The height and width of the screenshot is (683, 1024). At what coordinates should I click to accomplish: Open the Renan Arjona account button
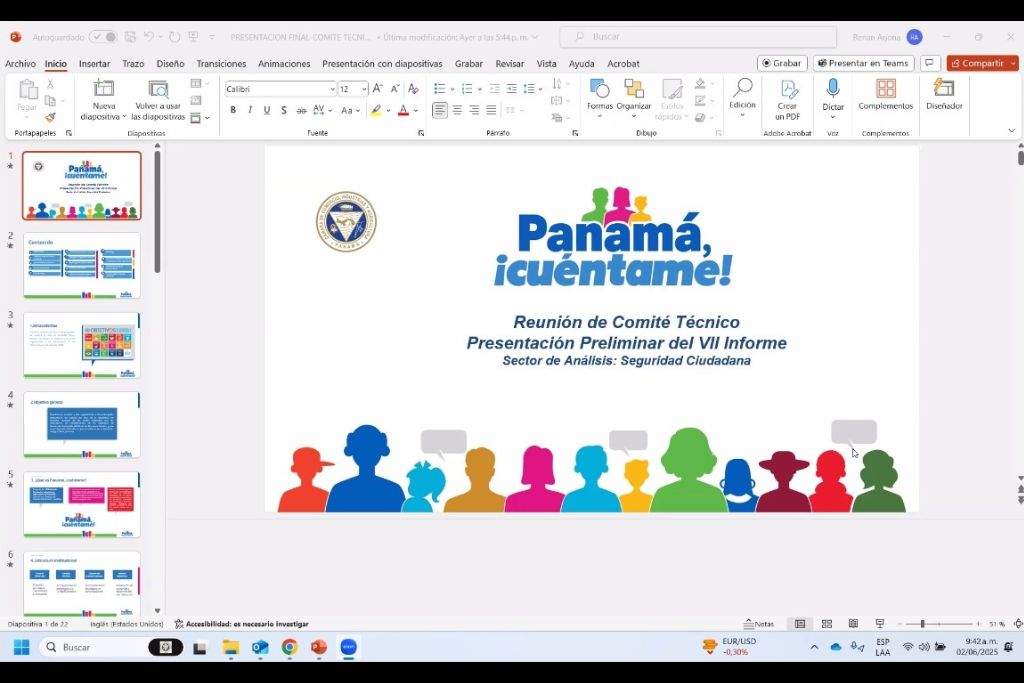(887, 37)
